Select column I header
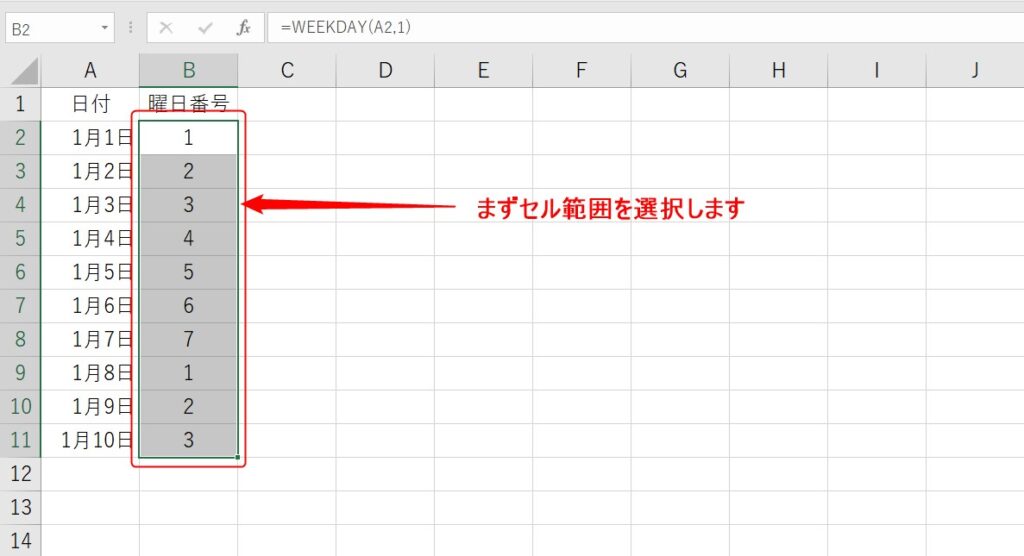 [x=876, y=71]
